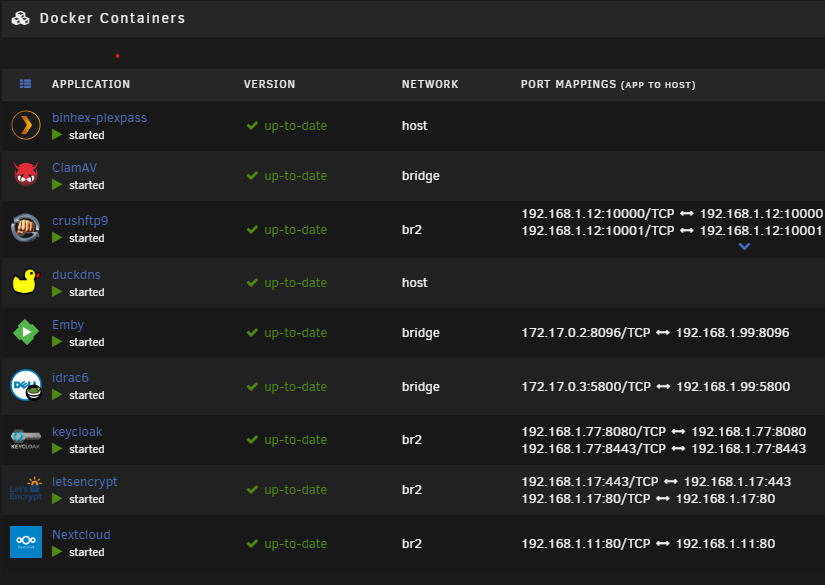This screenshot has height=585, width=825.
Task: Click the duckdns yellow duck icon
Action: [26, 281]
